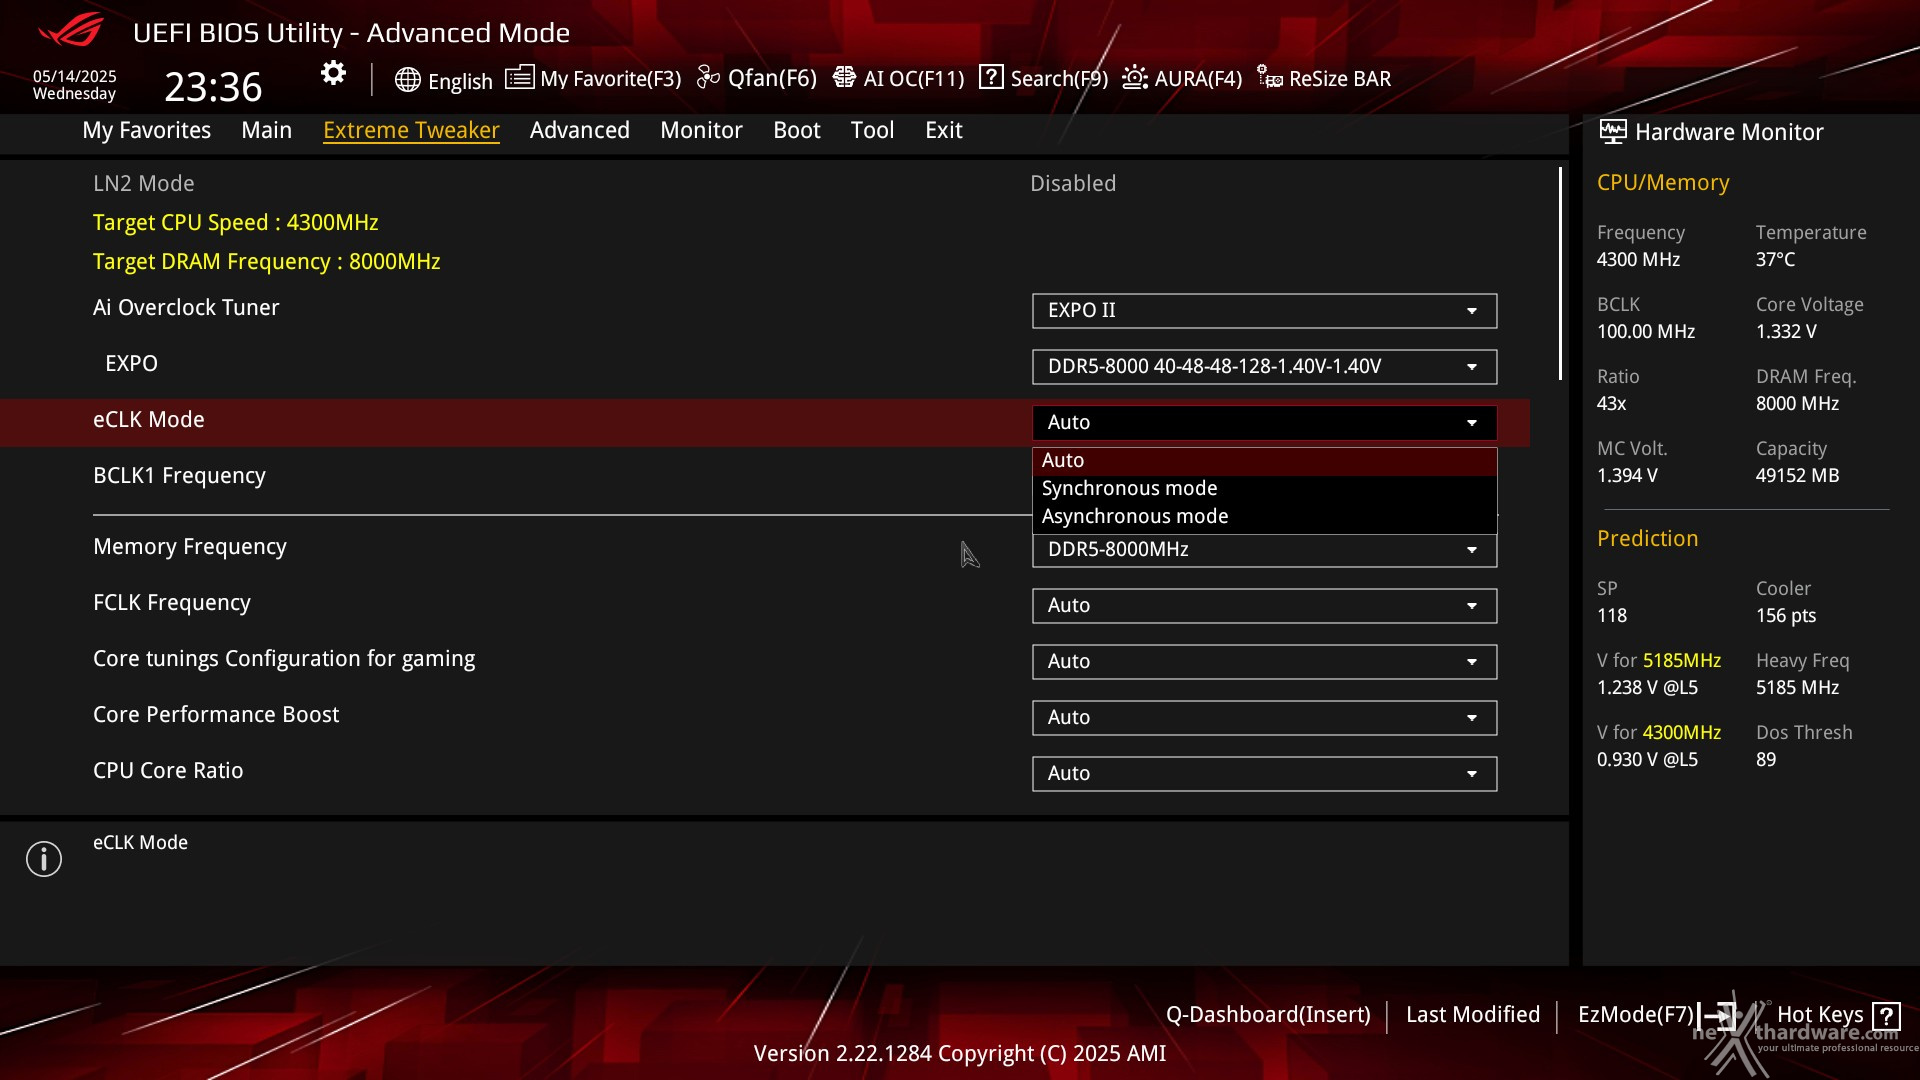Screen dimensions: 1920x1080
Task: Click Last Modified
Action: 1473,1015
